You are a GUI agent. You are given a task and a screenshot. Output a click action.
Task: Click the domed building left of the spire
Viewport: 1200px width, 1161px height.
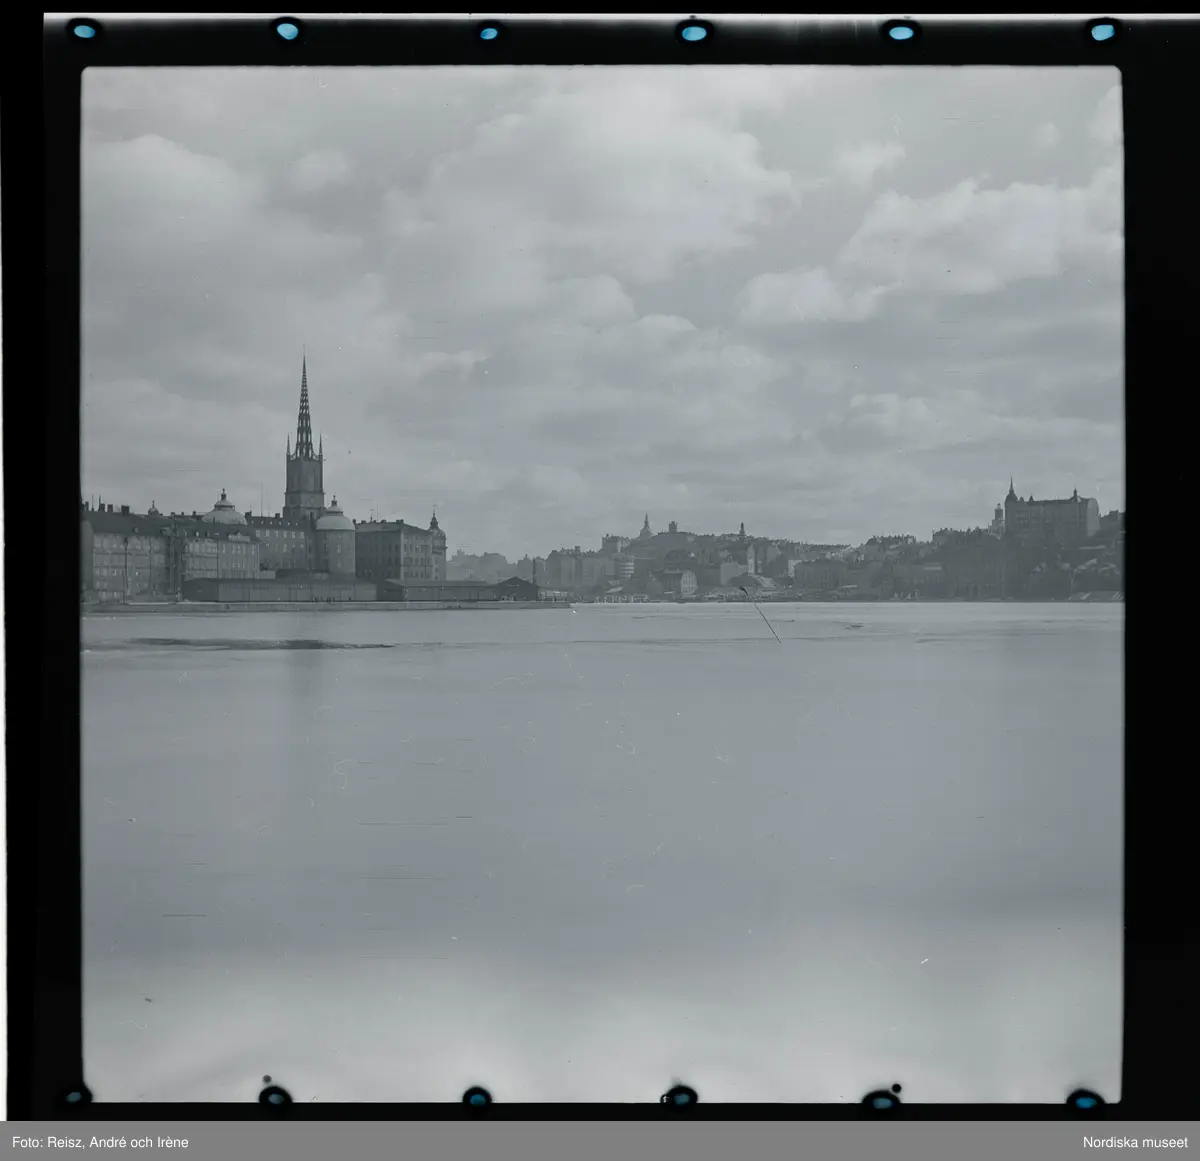coord(223,511)
